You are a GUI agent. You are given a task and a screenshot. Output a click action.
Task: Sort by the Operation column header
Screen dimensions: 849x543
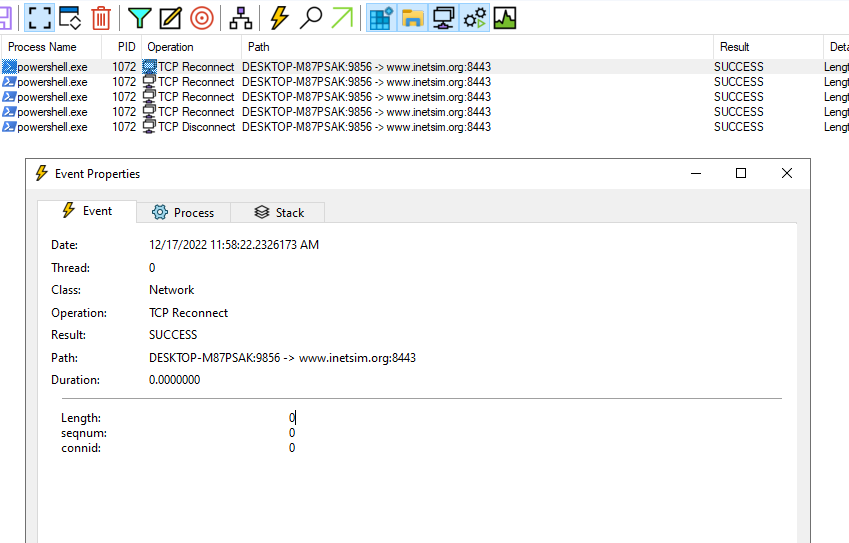[170, 47]
